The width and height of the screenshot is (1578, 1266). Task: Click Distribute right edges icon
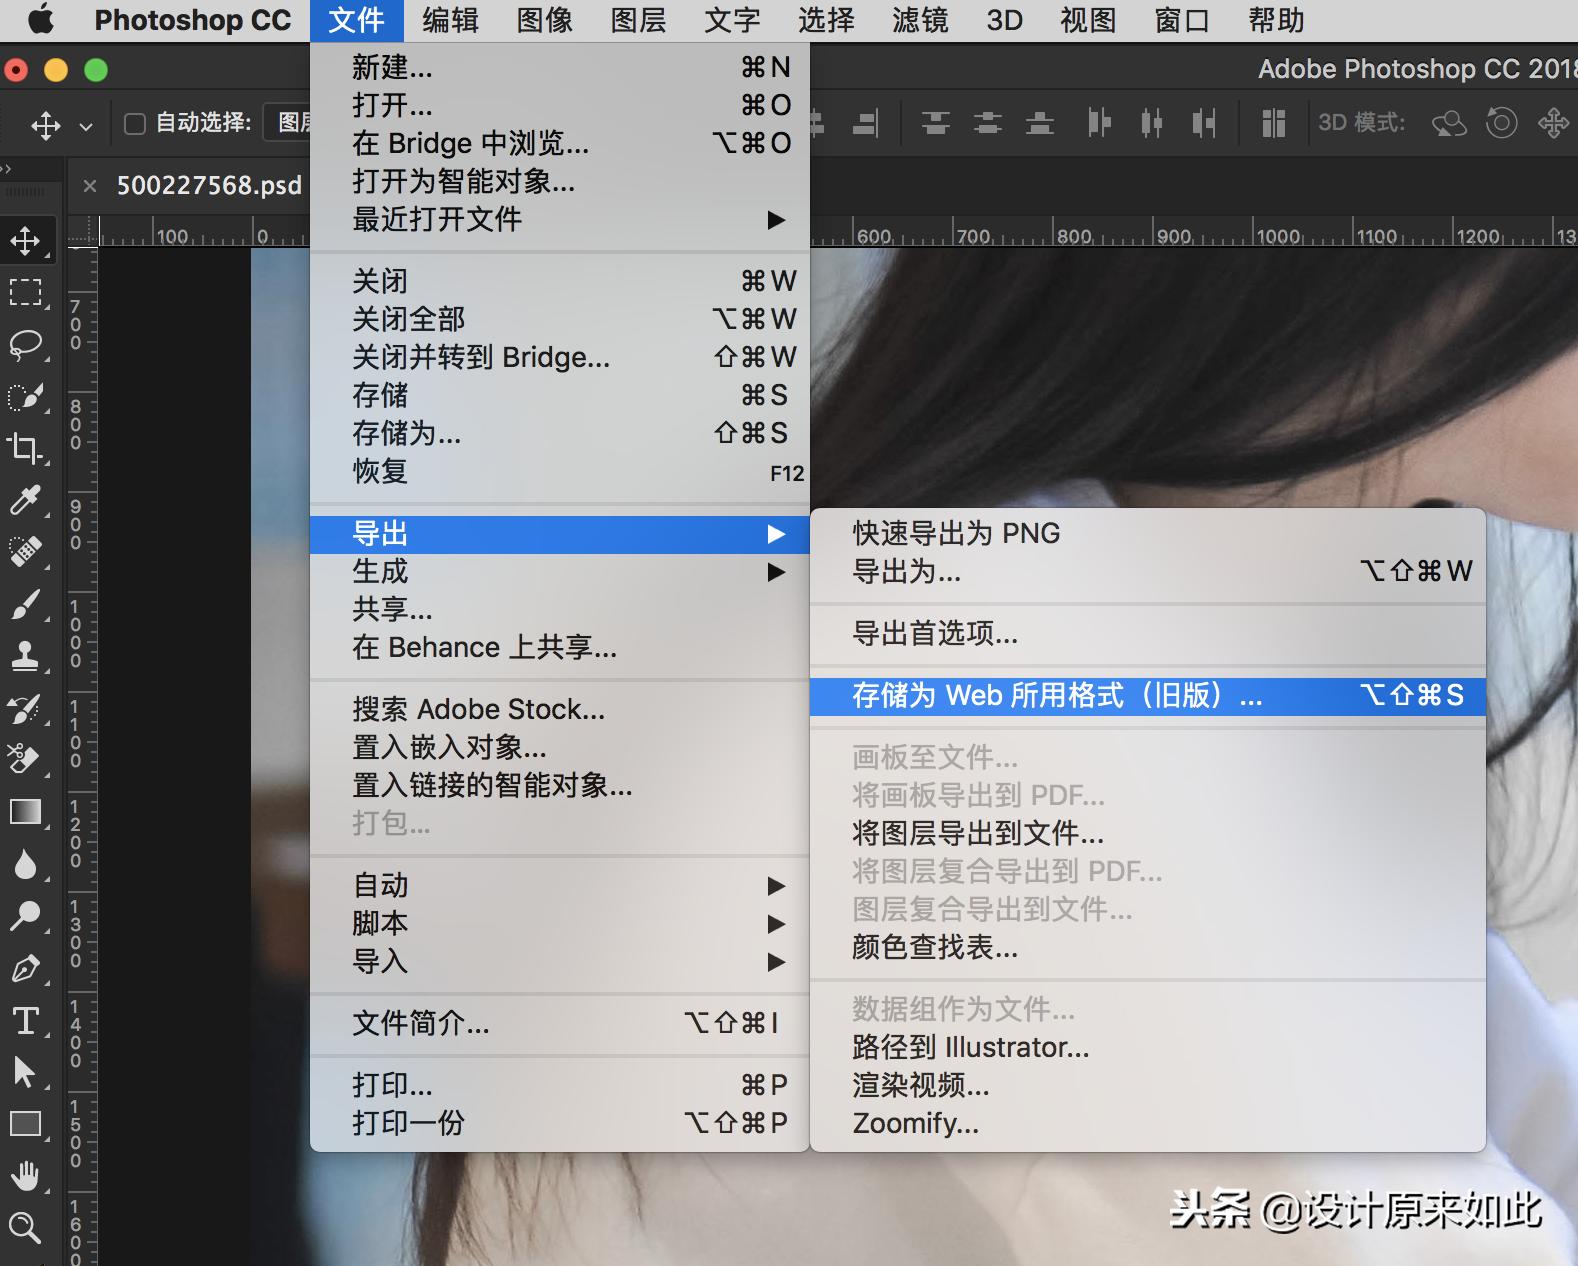1204,123
